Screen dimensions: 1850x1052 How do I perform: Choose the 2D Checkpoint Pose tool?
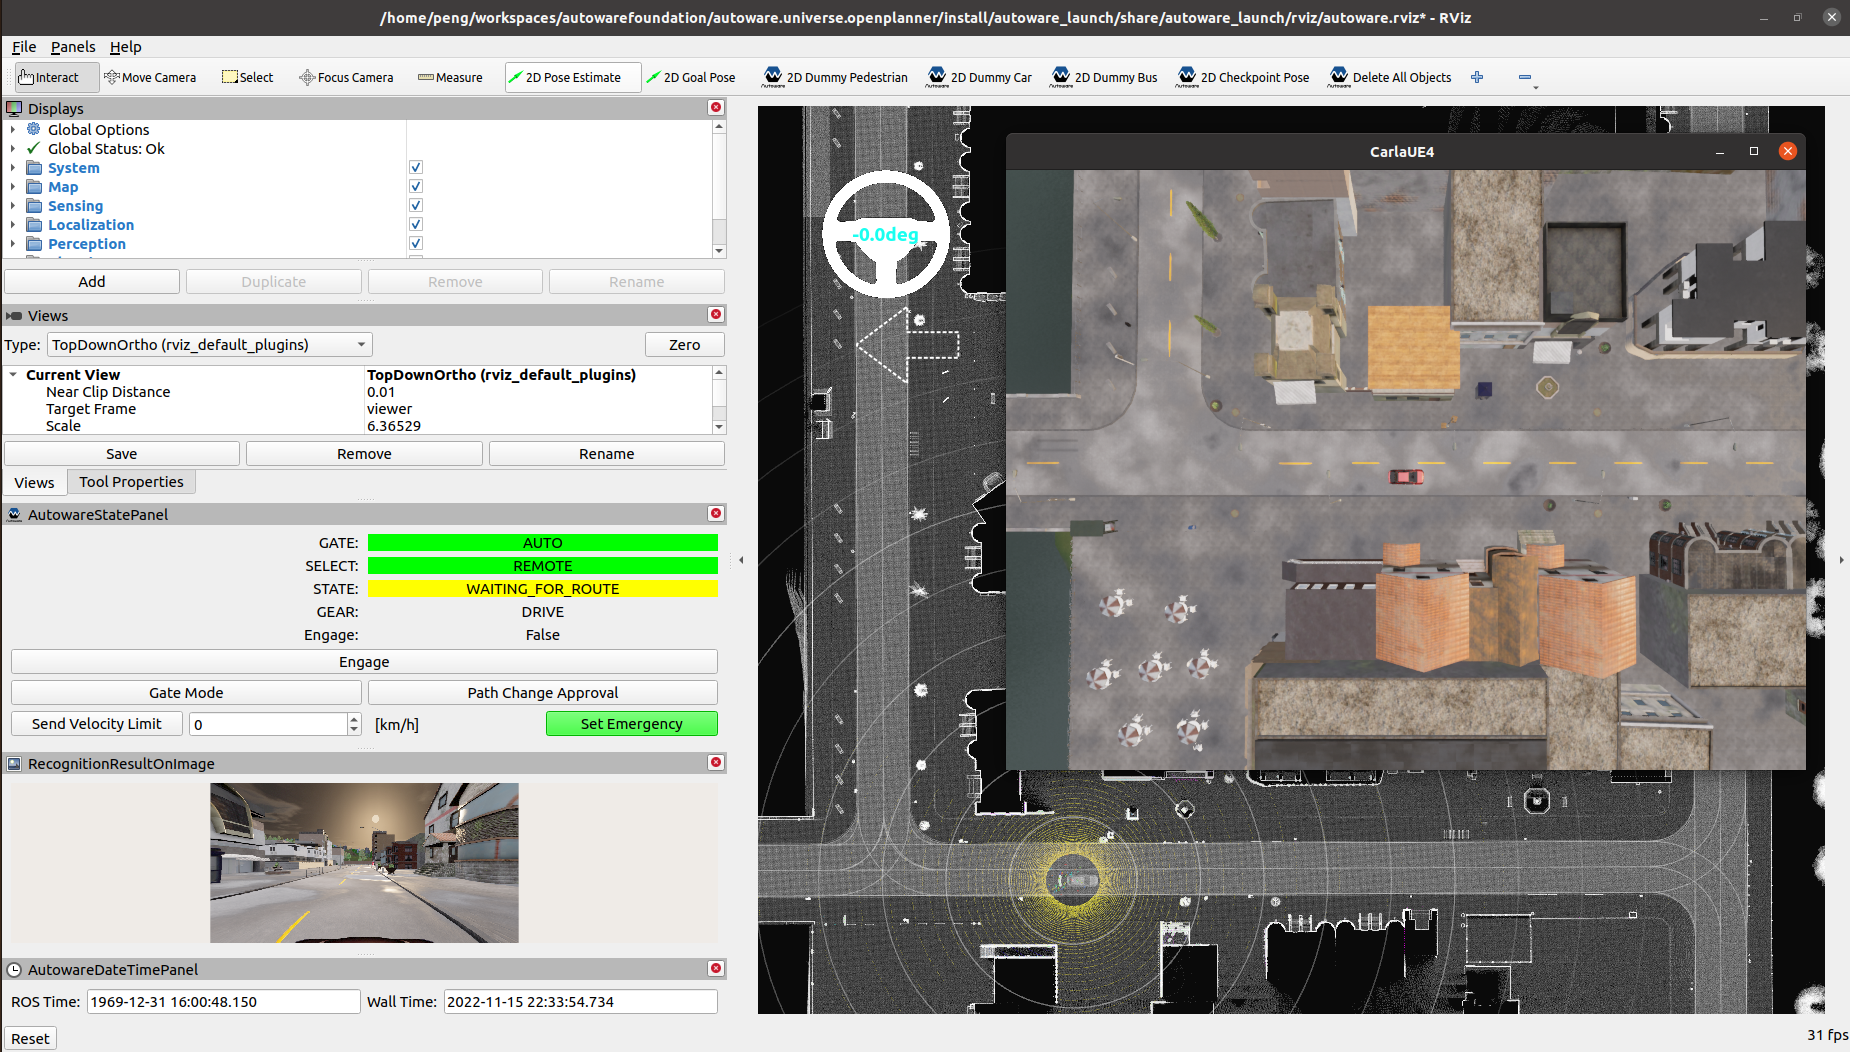(x=1243, y=77)
